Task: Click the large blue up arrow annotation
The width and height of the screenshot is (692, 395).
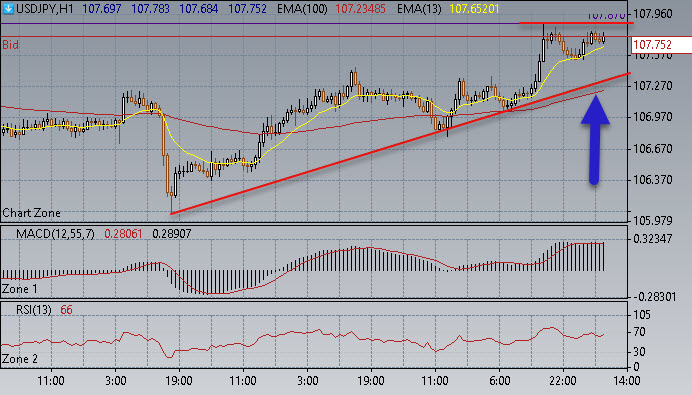Action: pyautogui.click(x=595, y=139)
